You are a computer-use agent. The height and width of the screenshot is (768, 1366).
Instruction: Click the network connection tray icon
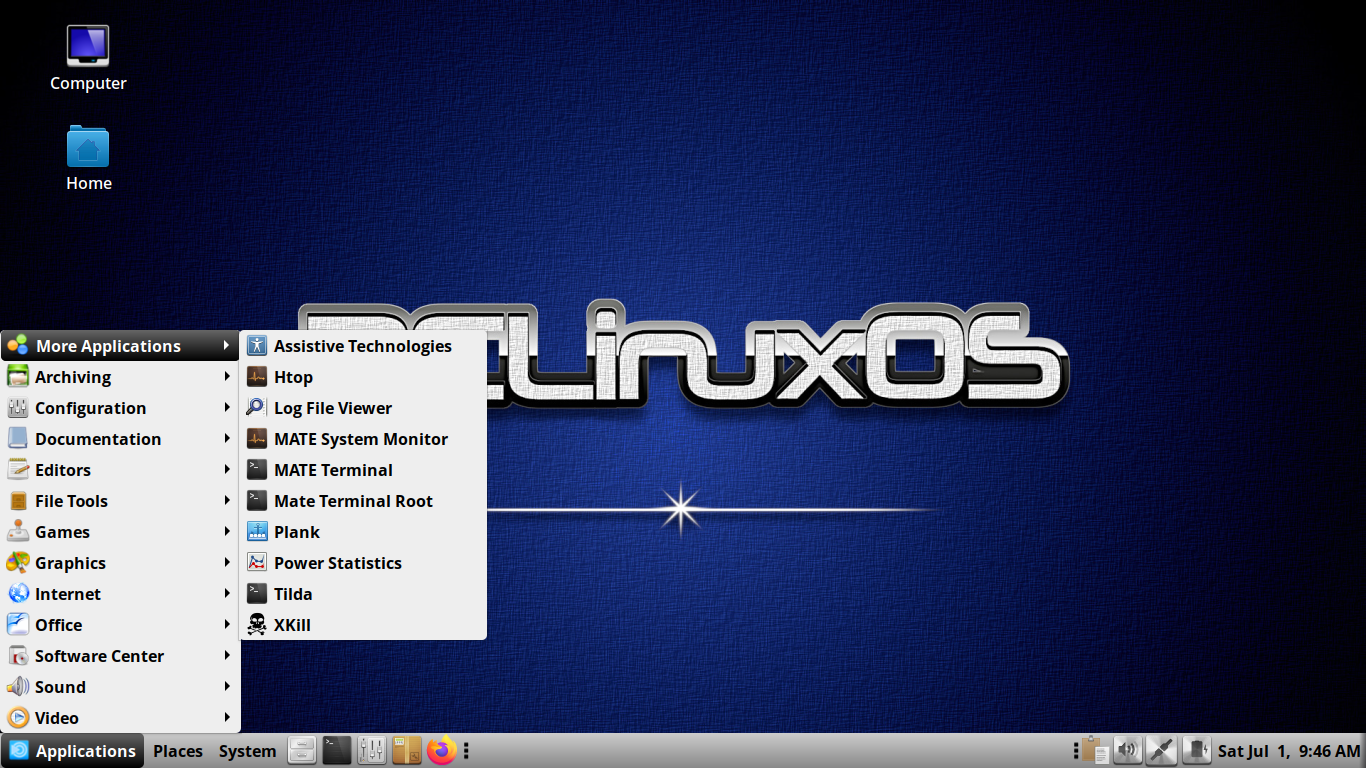(x=1161, y=750)
